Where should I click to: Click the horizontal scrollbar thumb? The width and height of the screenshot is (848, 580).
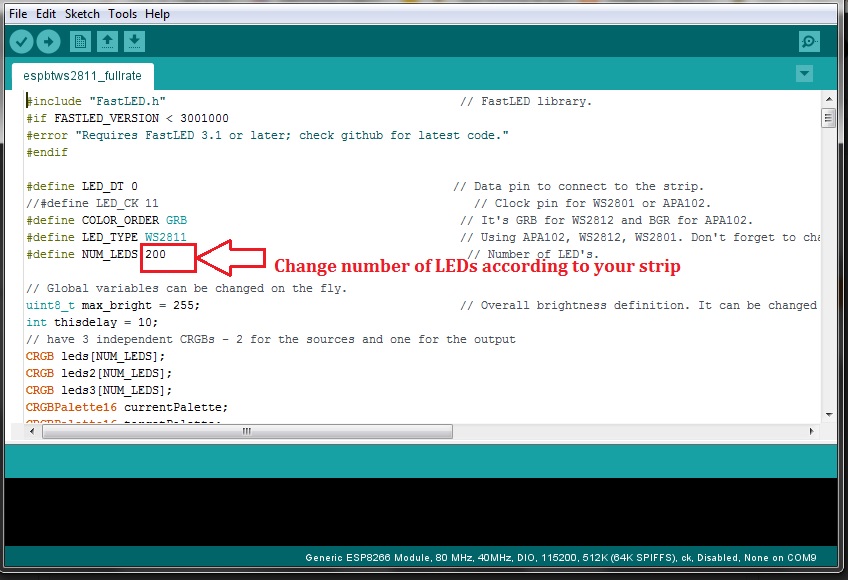pyautogui.click(x=247, y=431)
